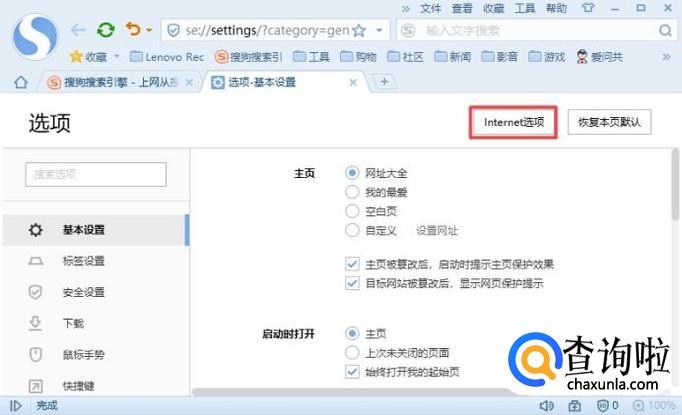Uncheck 主页被篡改后 homepage protection checkbox

click(x=352, y=264)
